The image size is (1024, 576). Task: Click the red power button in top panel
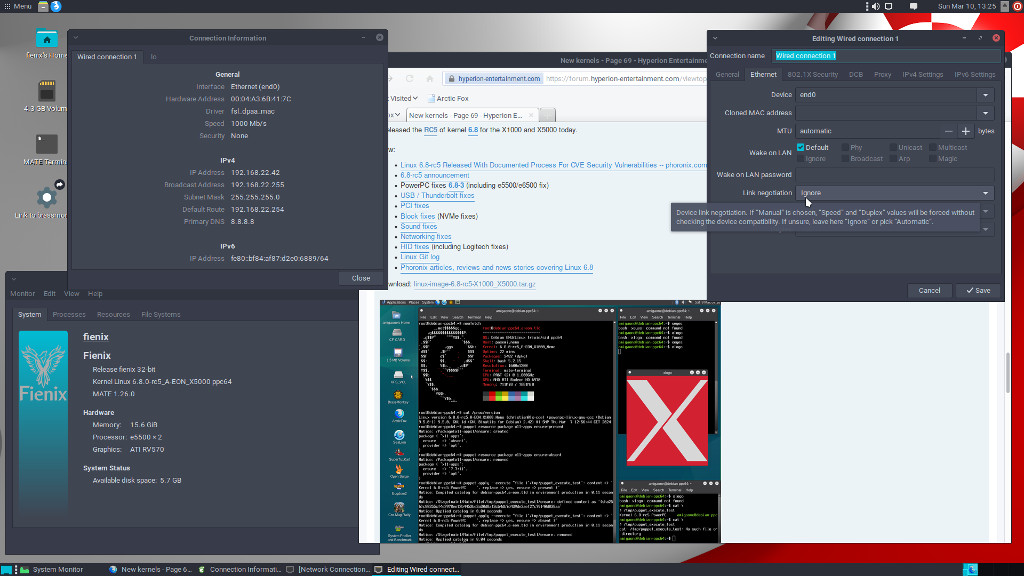point(1017,7)
